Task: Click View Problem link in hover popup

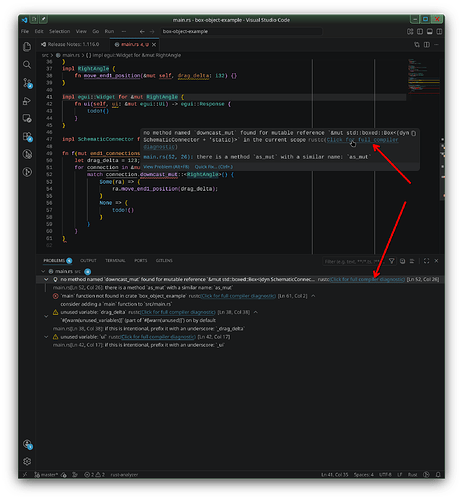Action: click(x=166, y=167)
